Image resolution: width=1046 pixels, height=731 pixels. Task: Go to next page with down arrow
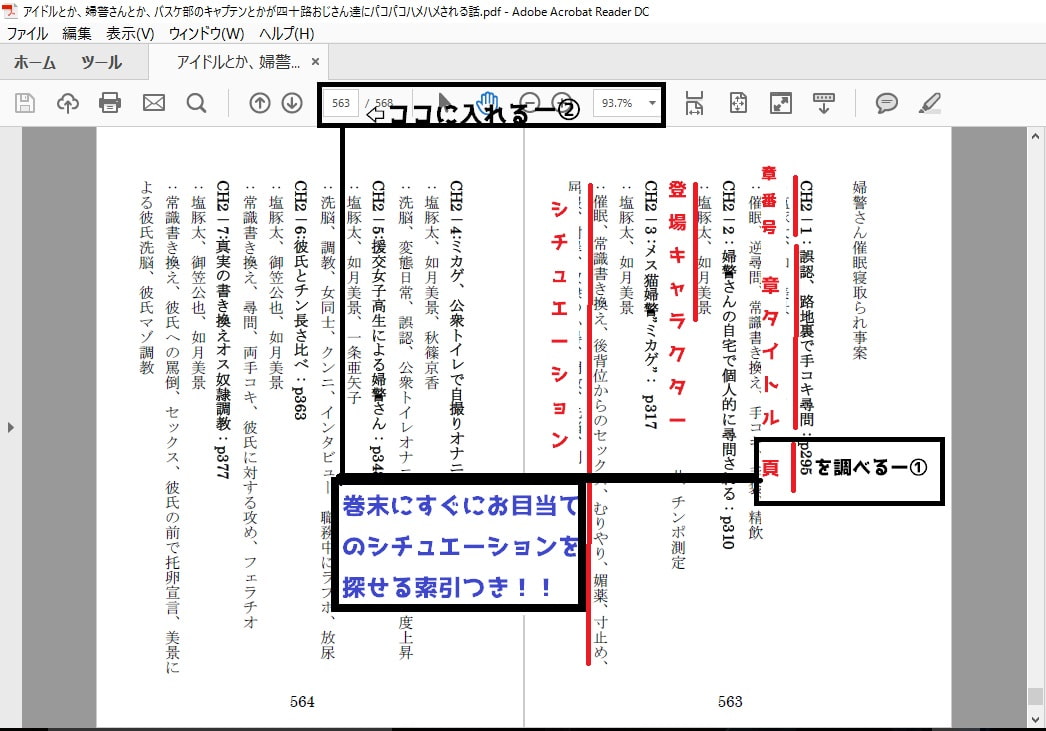292,103
